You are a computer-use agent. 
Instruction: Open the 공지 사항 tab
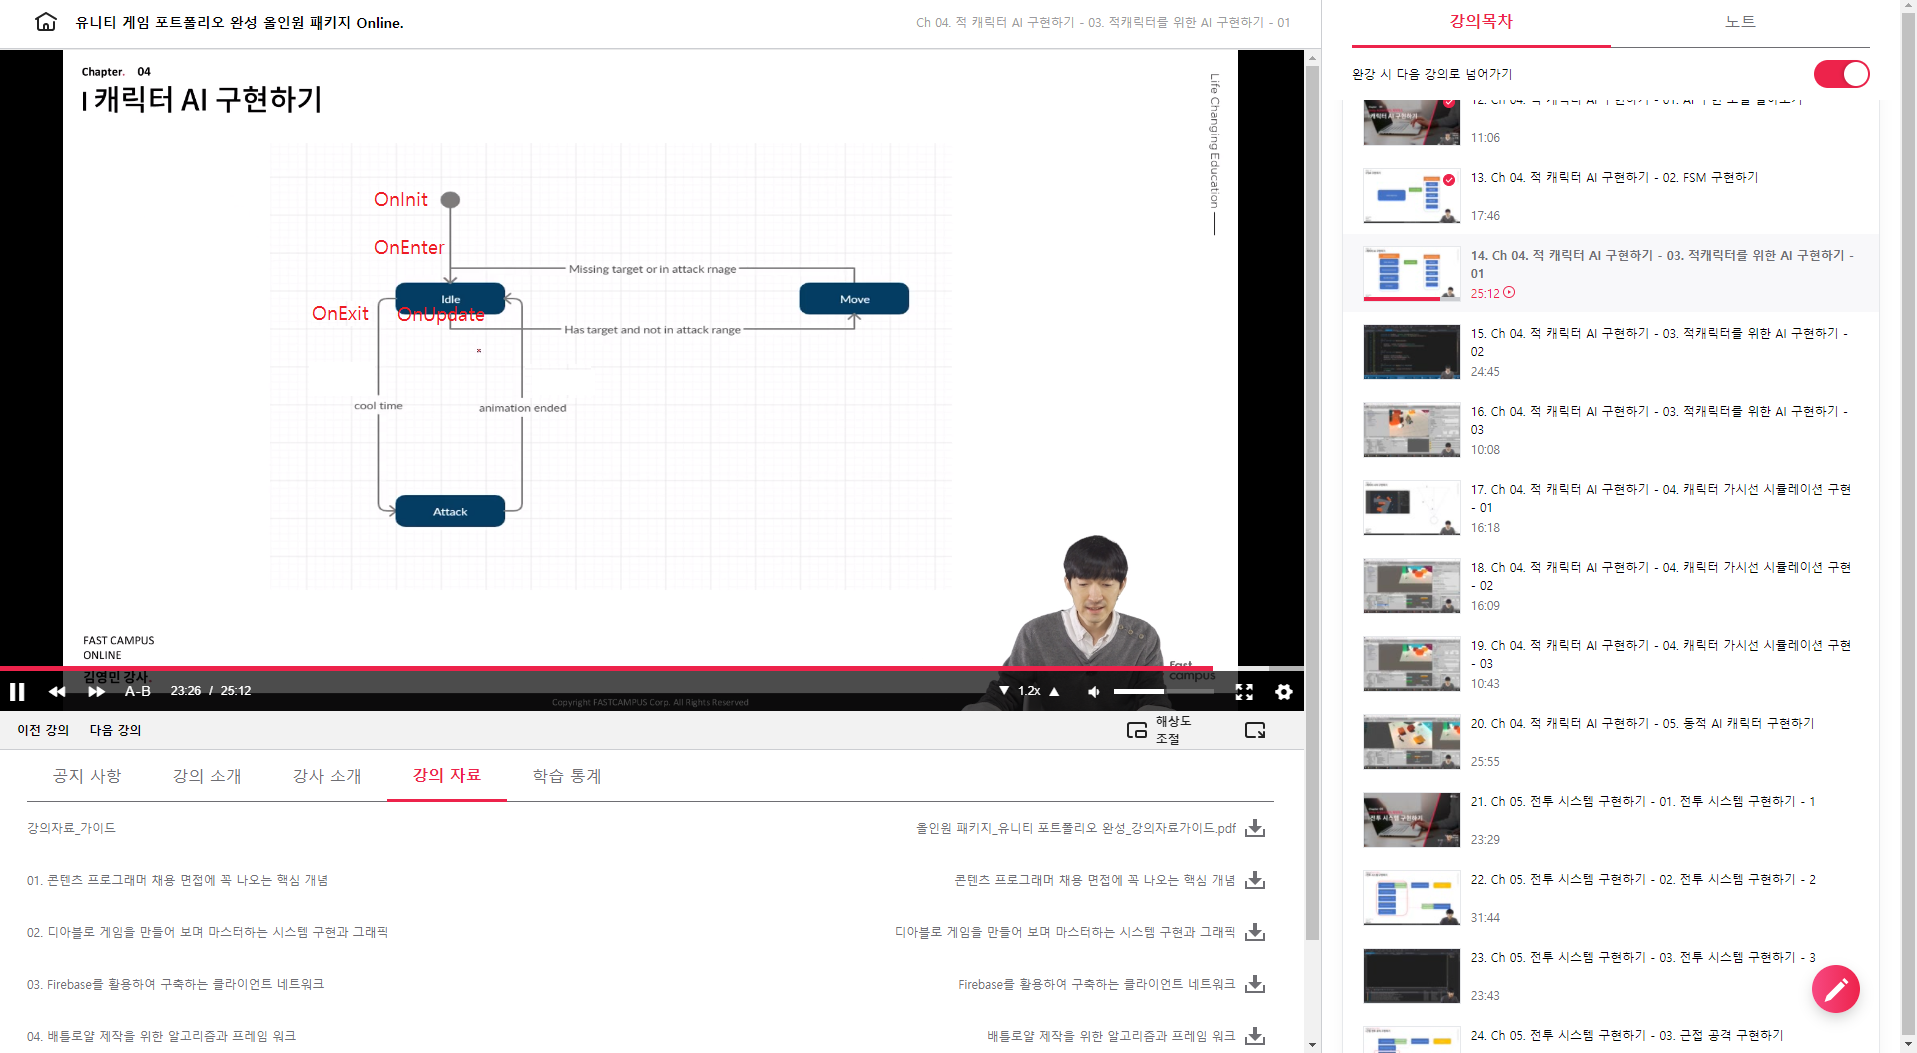click(87, 776)
